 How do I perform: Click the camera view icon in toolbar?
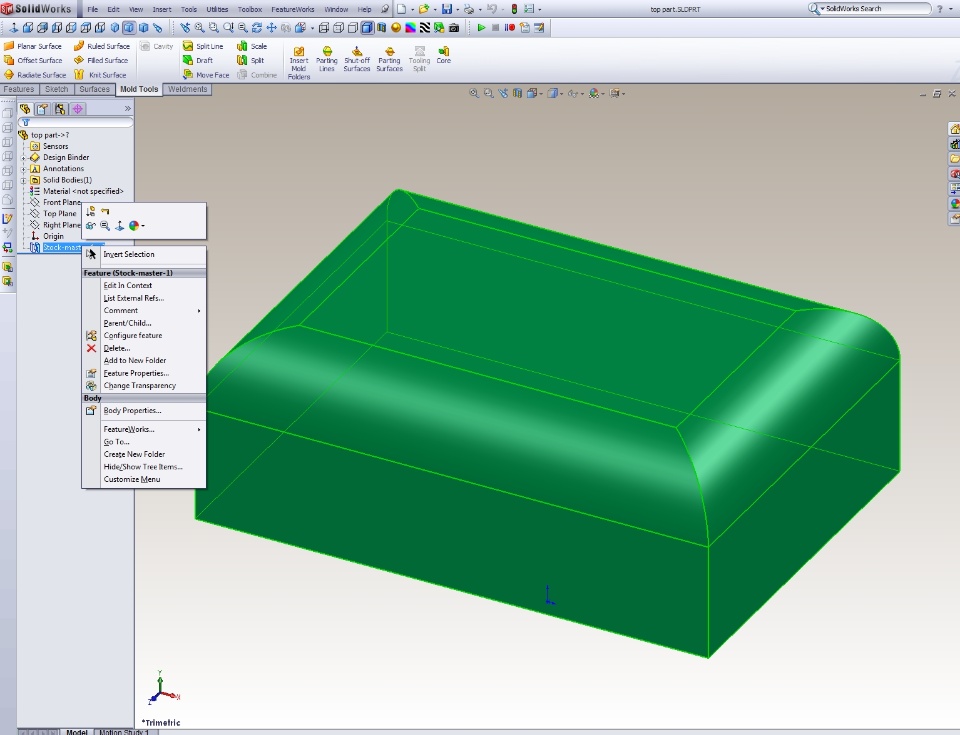(454, 28)
